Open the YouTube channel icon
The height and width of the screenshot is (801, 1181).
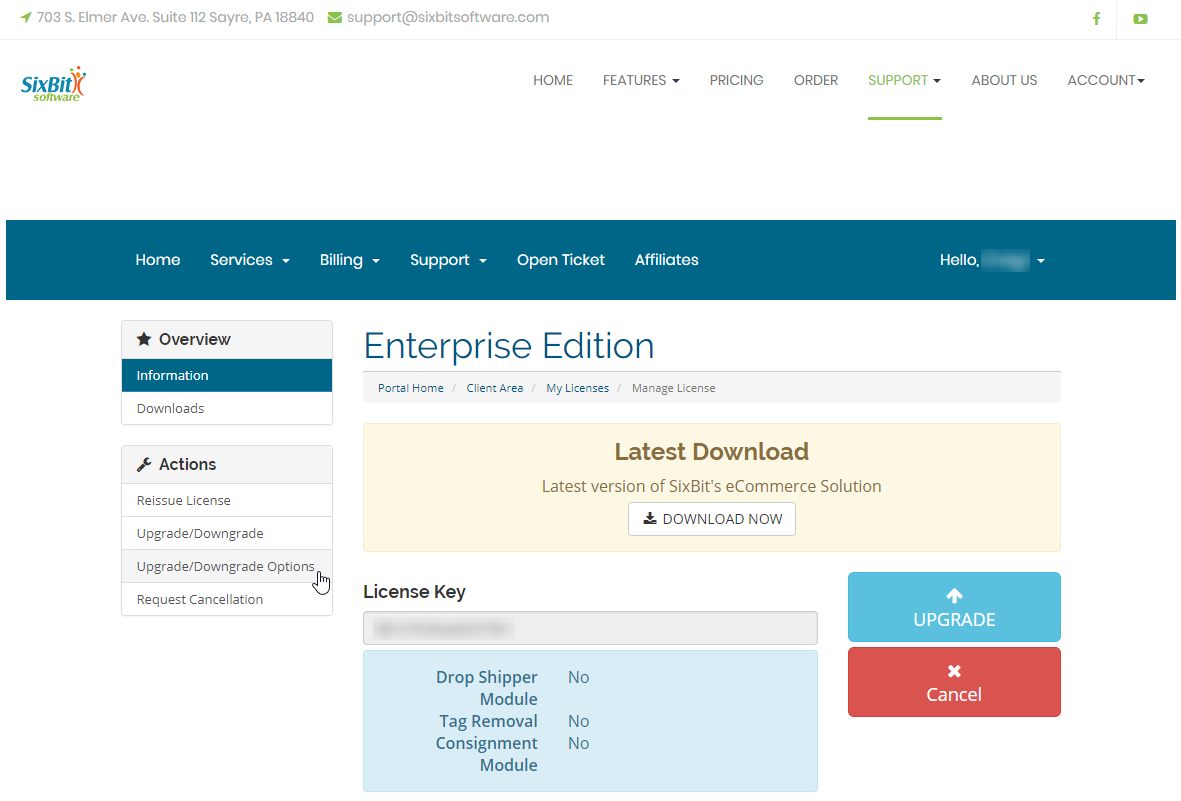[1140, 19]
